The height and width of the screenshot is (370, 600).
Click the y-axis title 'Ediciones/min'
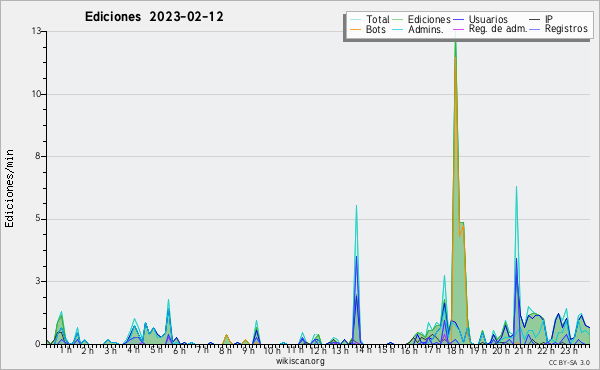click(x=9, y=188)
